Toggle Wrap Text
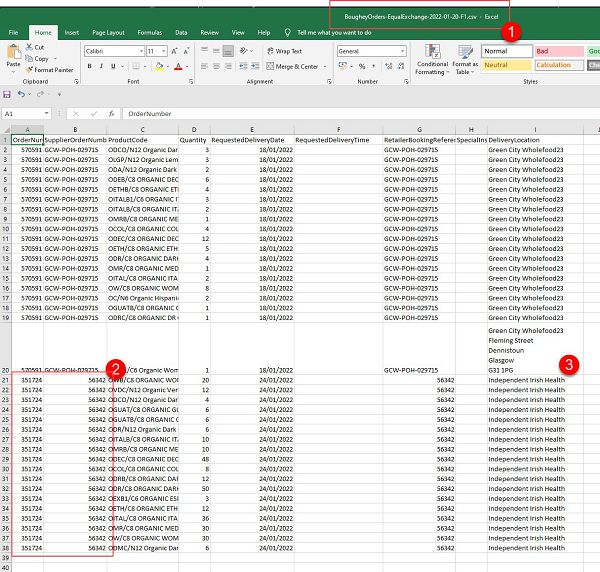600x572 pixels. click(x=284, y=51)
